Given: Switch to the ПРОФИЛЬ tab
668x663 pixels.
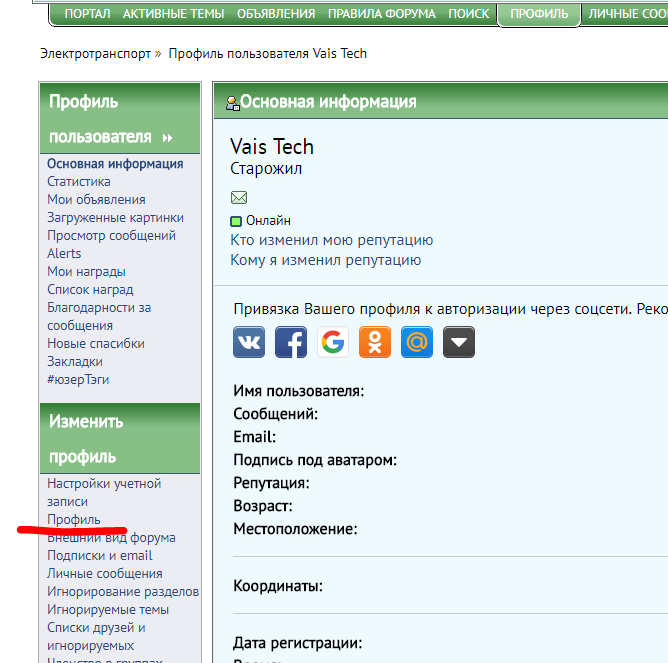Looking at the screenshot, I should [538, 14].
